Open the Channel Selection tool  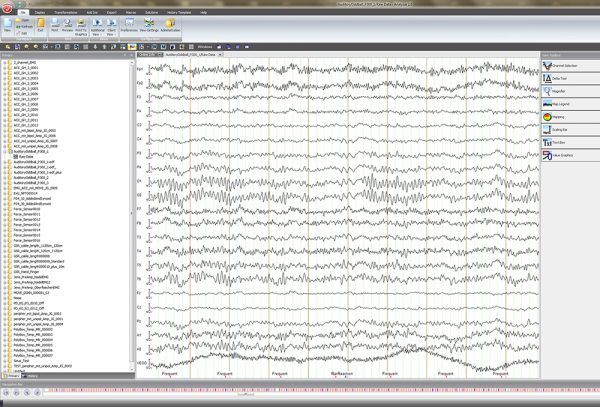pos(565,64)
